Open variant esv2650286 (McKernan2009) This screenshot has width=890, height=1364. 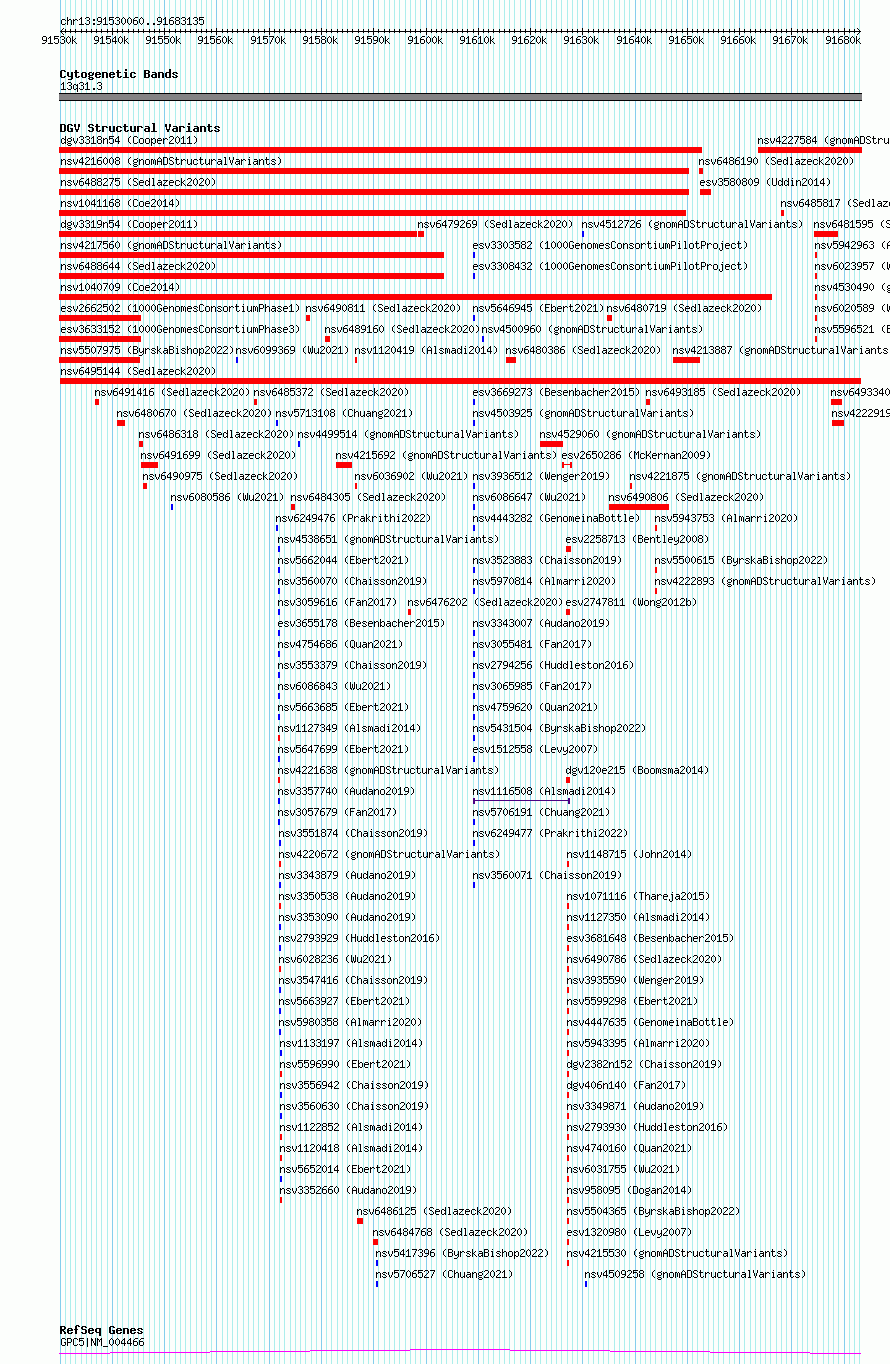pos(636,455)
